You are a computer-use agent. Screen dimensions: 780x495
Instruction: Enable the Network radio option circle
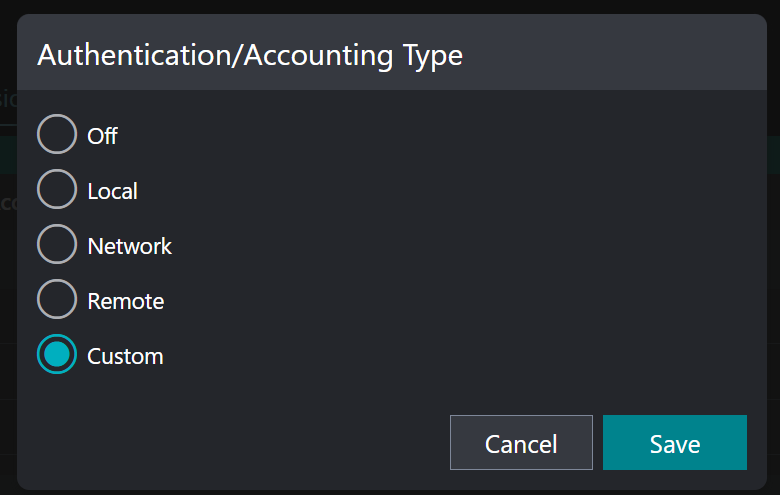(x=57, y=245)
